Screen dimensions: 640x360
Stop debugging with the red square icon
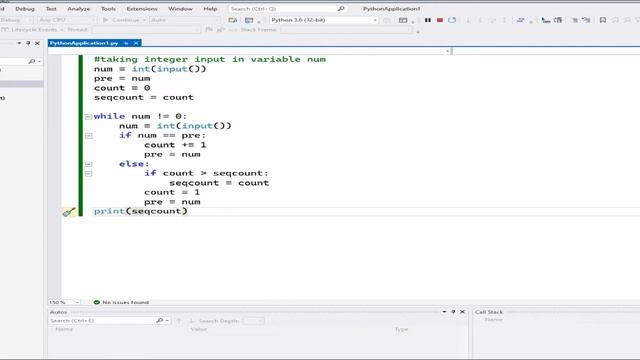440,20
